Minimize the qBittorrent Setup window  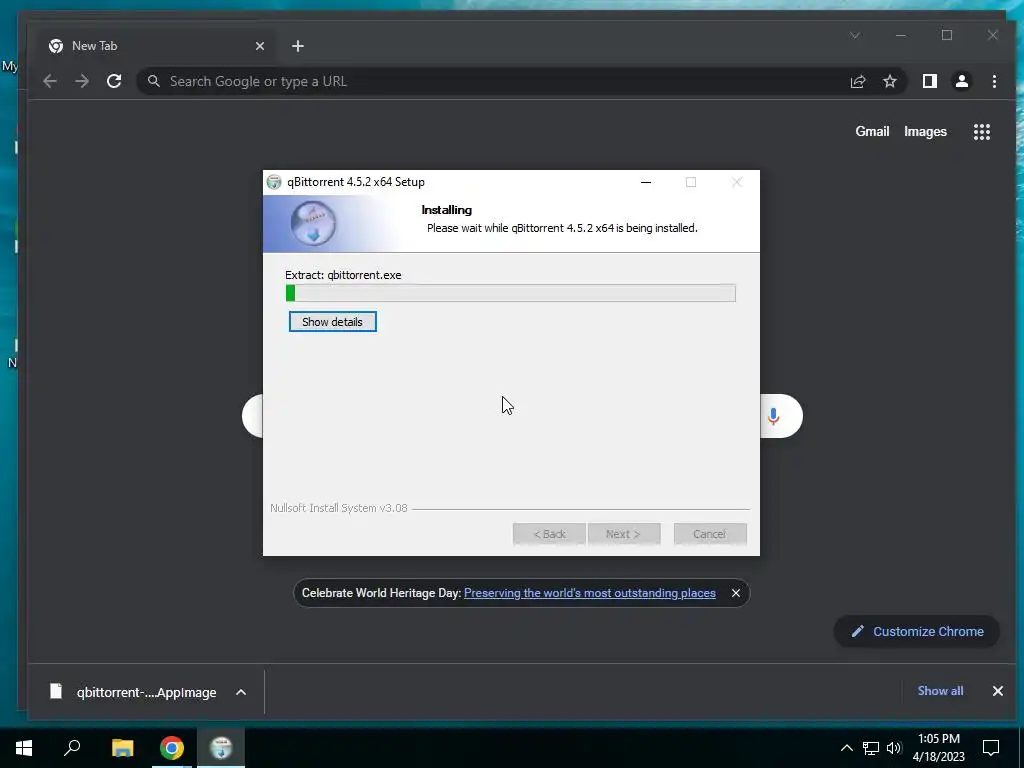click(x=646, y=182)
